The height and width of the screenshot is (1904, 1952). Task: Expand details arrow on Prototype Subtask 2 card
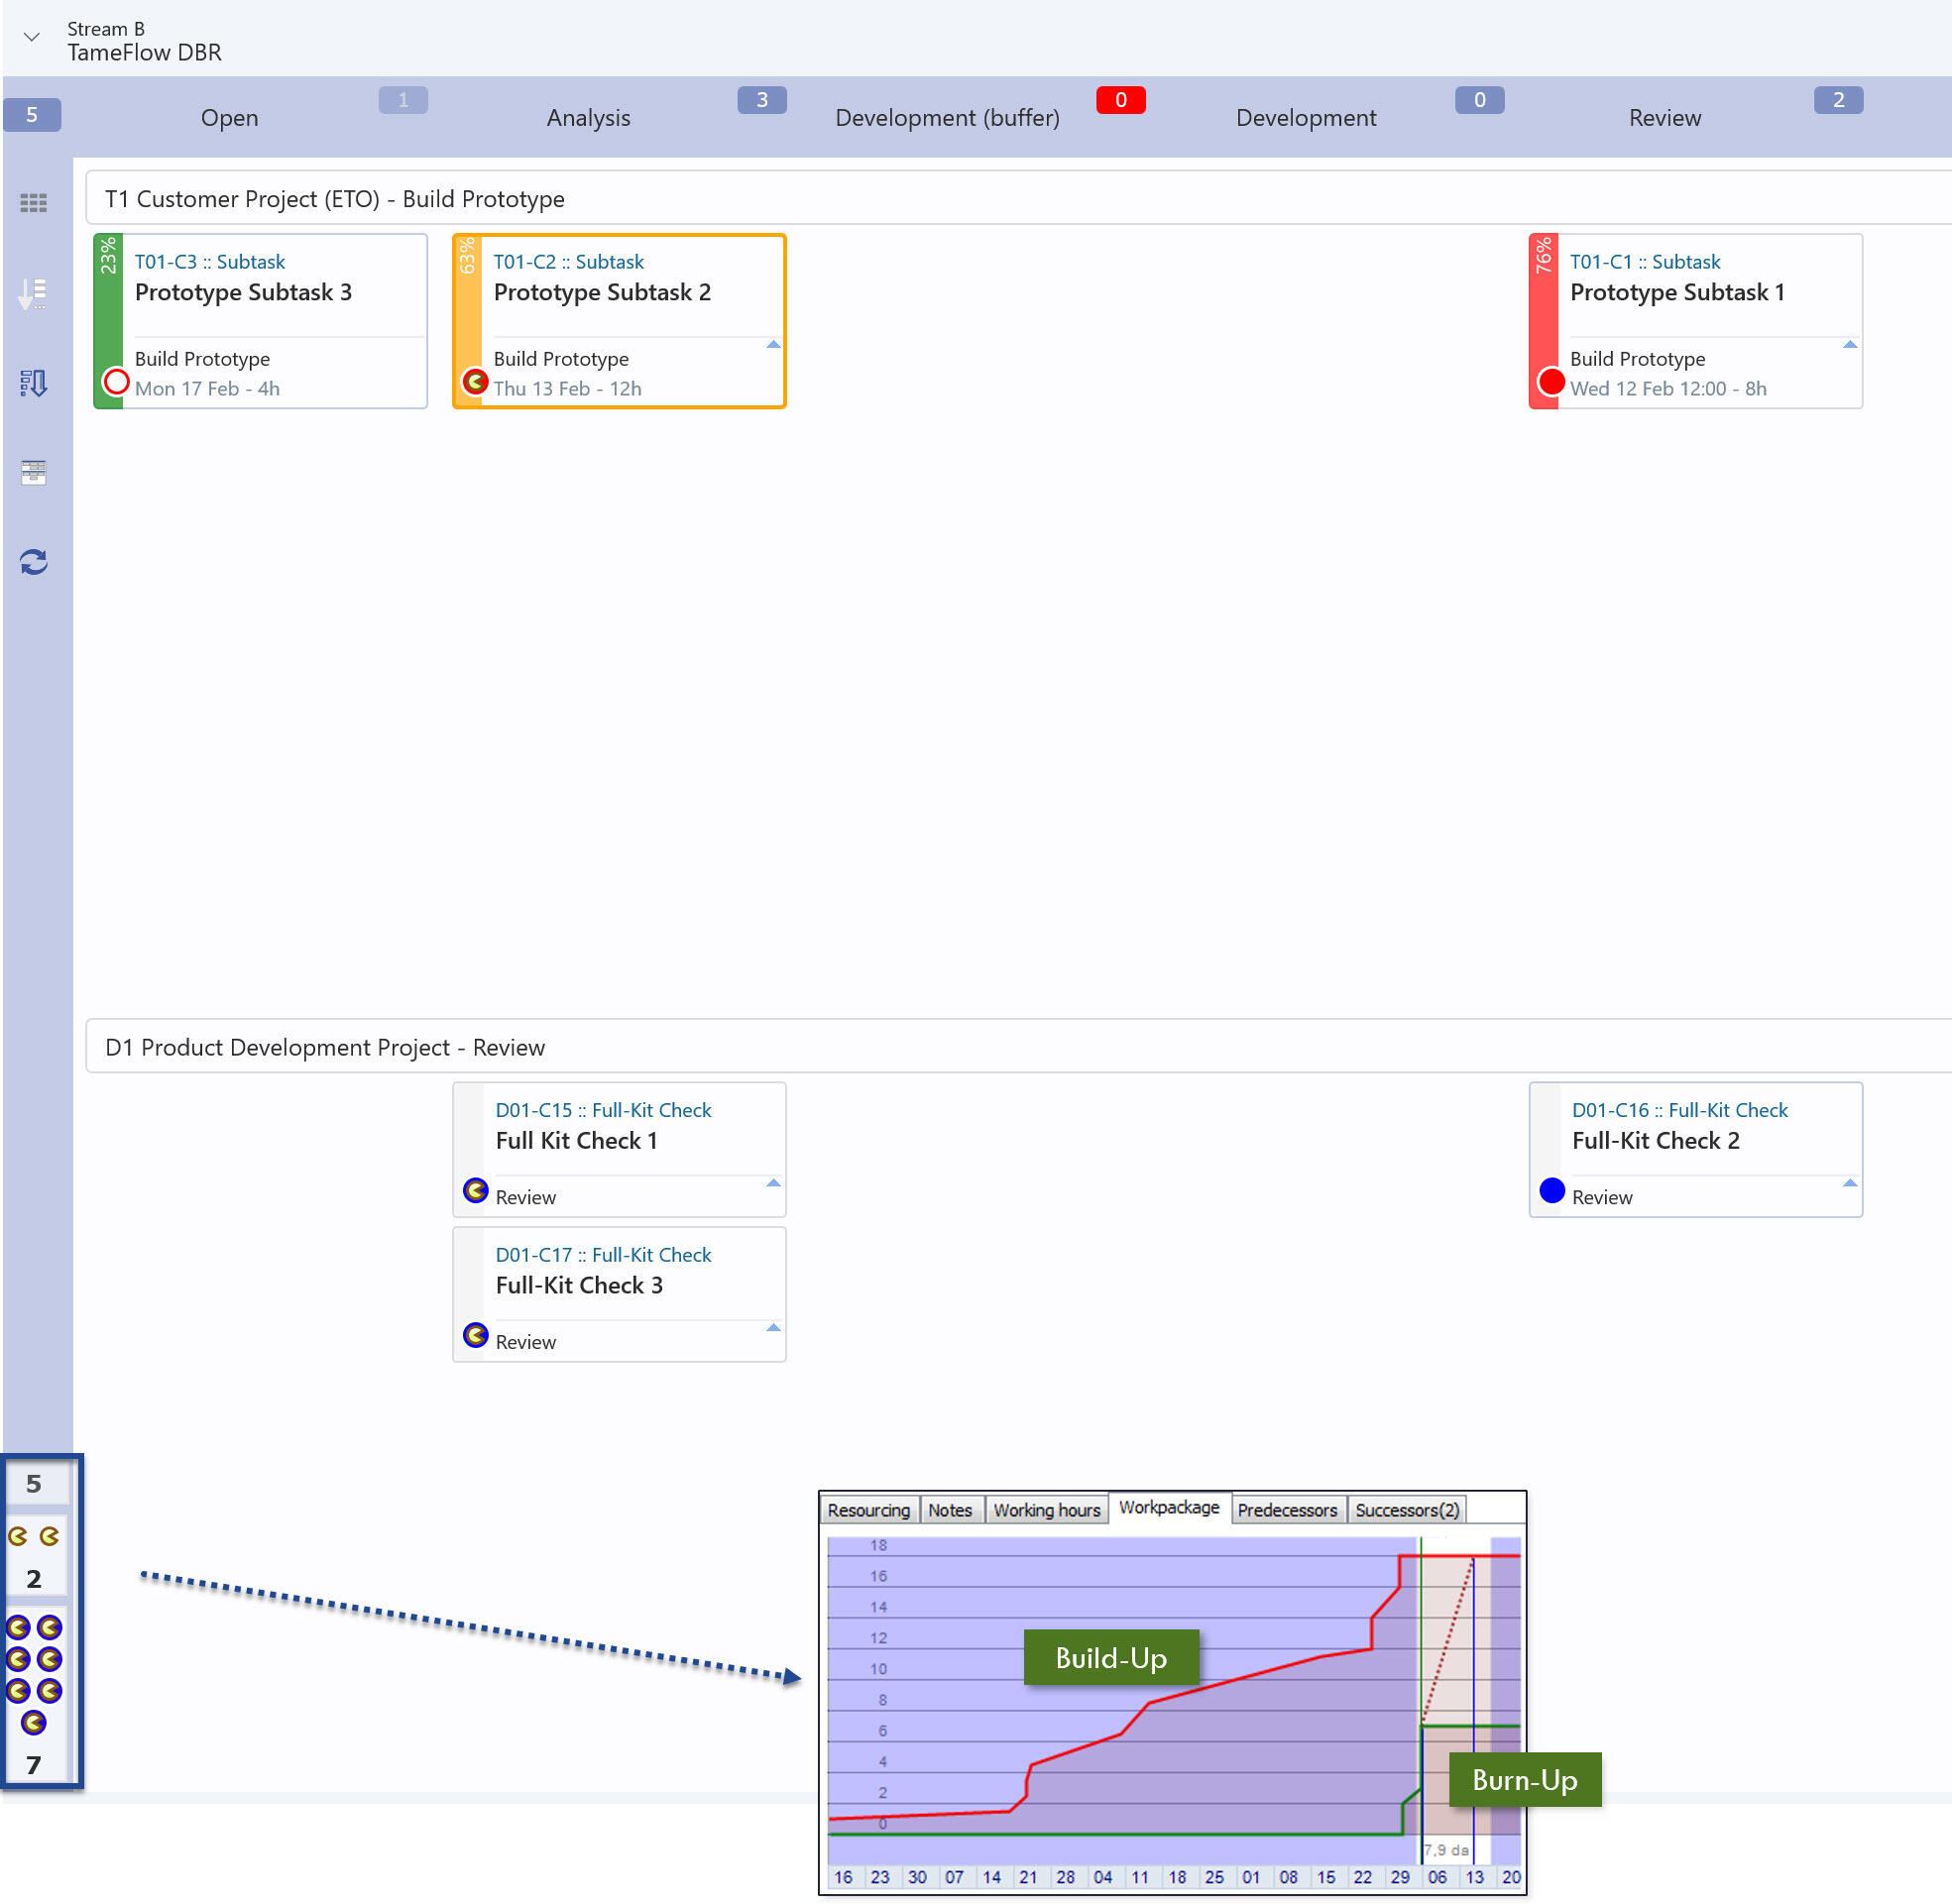tap(772, 344)
